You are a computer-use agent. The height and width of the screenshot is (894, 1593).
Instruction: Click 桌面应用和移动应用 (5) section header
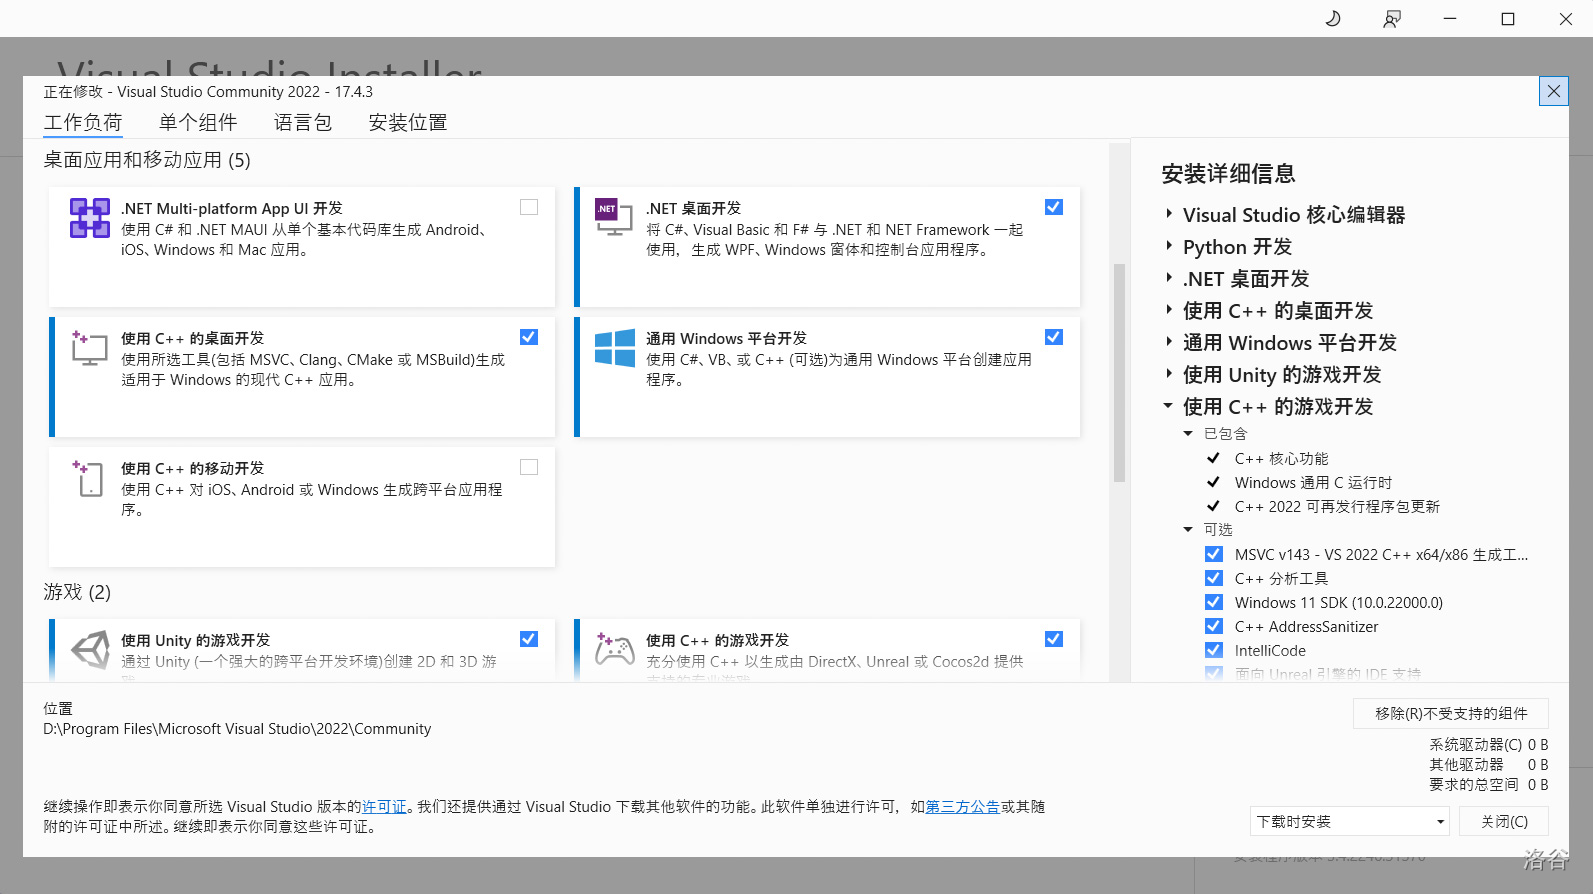tap(147, 160)
